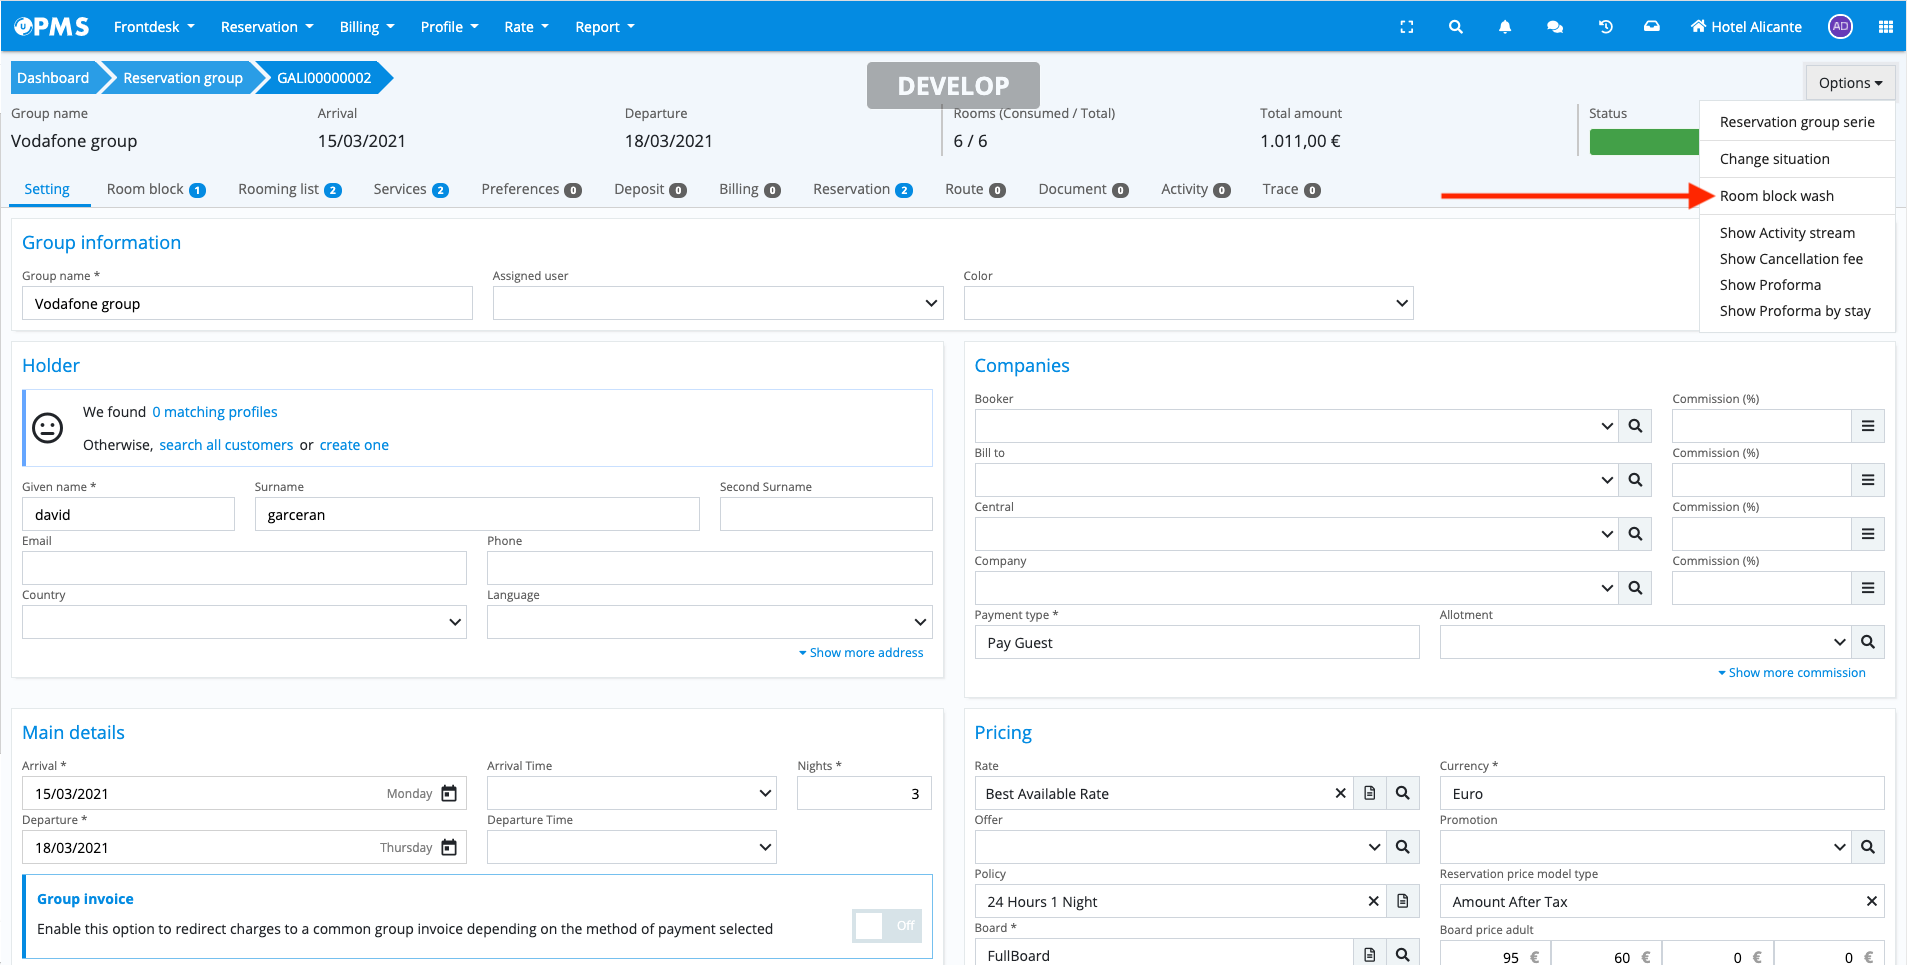Image resolution: width=1907 pixels, height=965 pixels.
Task: Toggle the Group invoice switch
Action: click(886, 926)
